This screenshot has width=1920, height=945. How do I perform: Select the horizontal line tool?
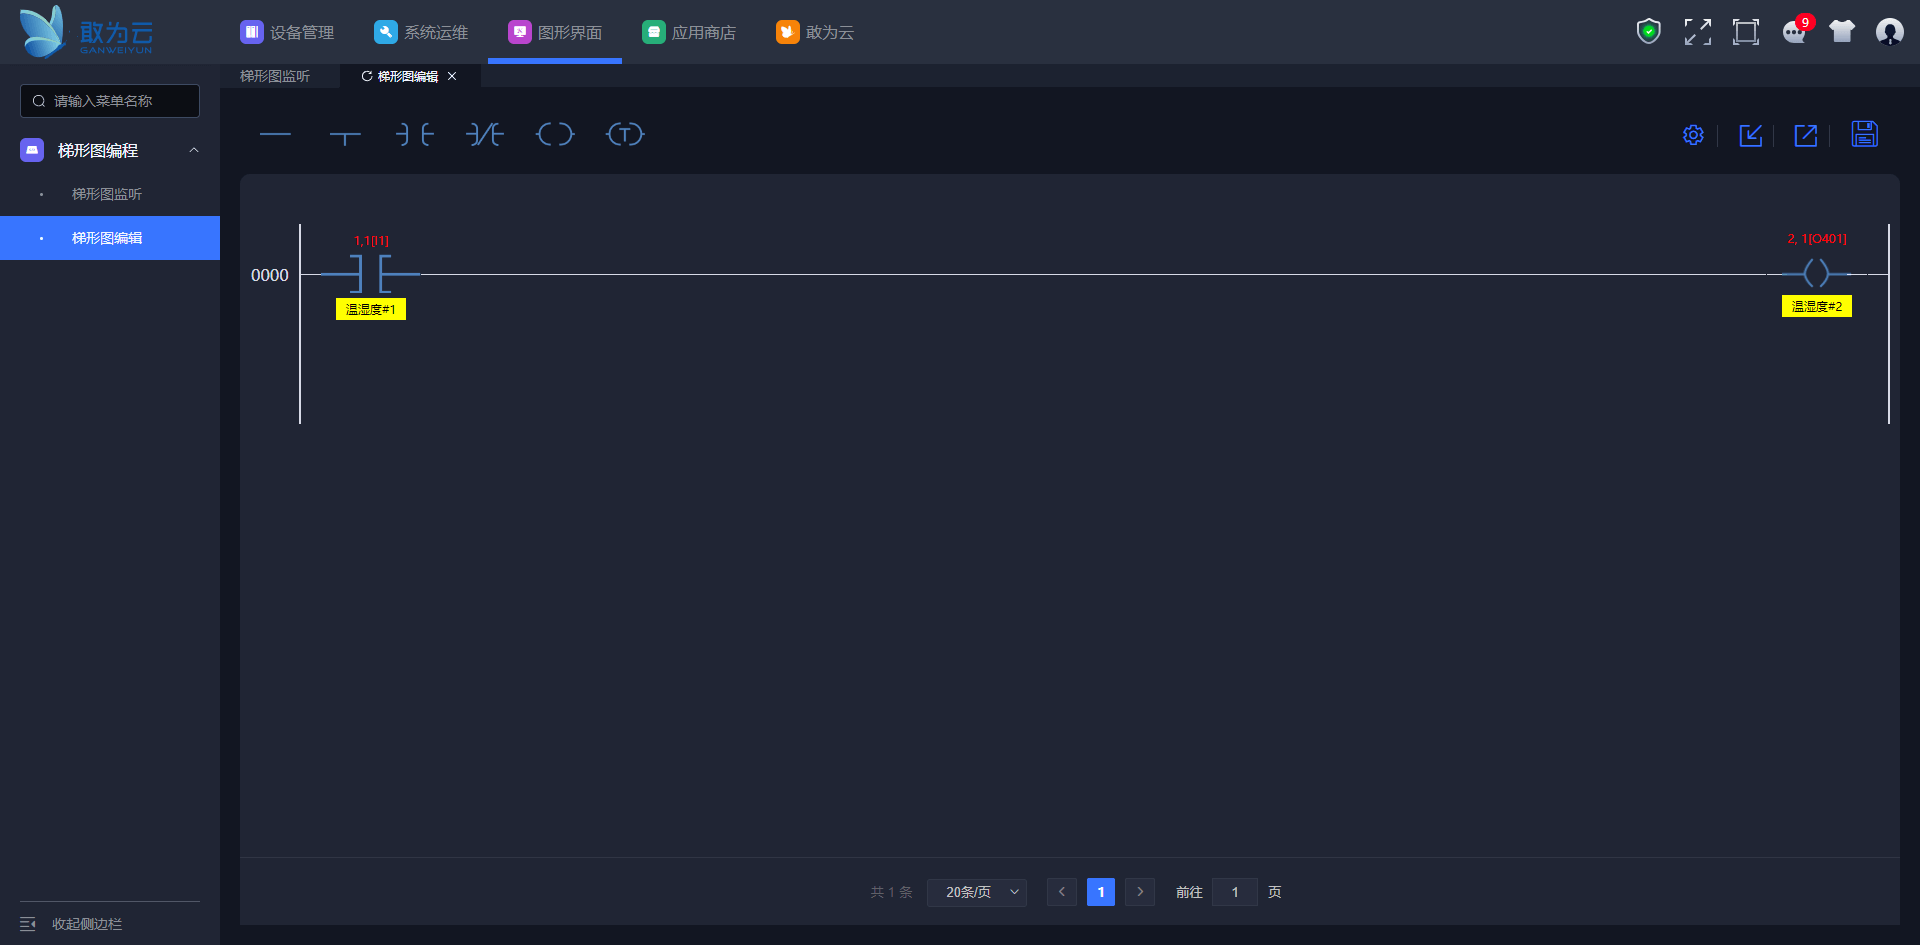(275, 134)
